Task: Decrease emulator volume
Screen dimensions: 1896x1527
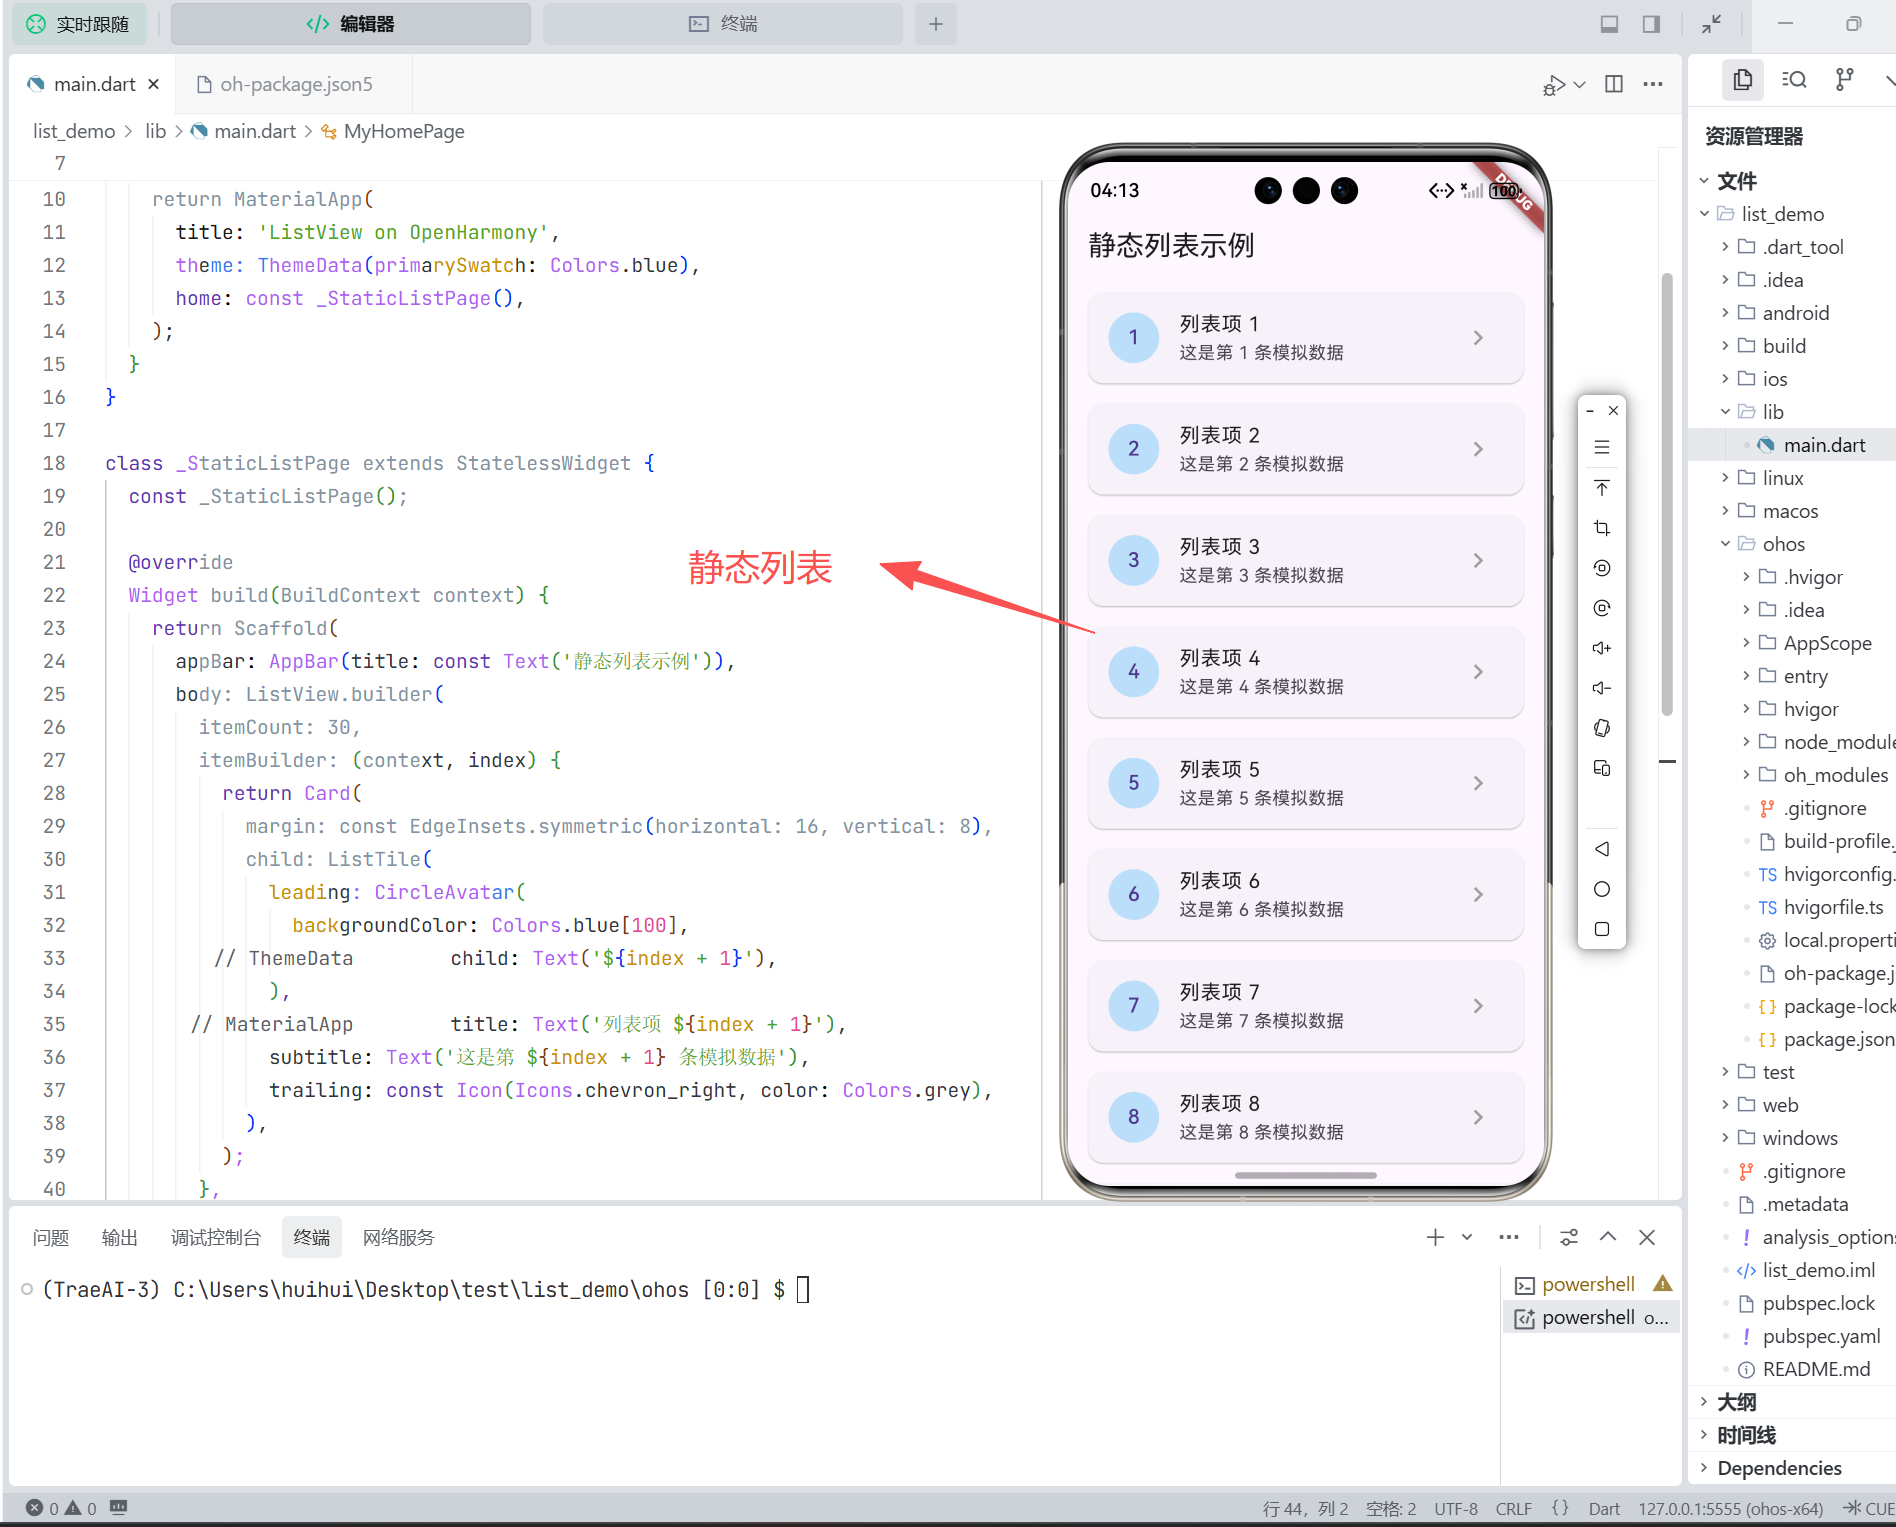Action: tap(1602, 687)
